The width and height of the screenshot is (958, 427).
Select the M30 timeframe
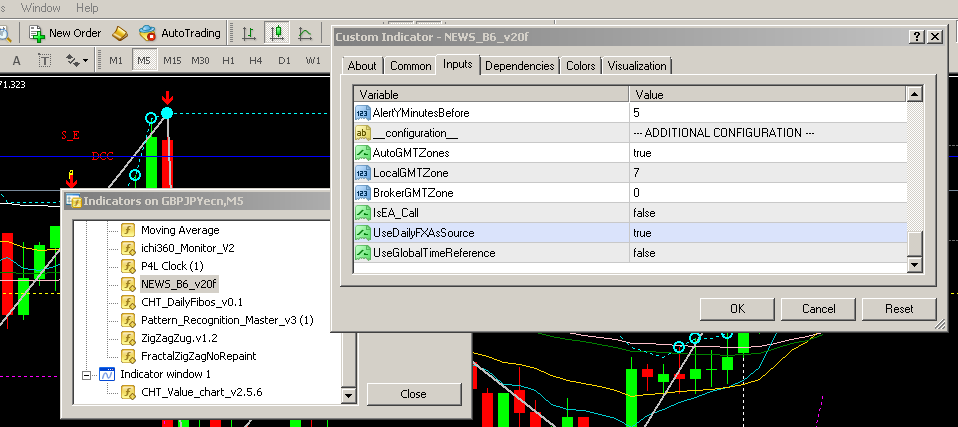200,60
